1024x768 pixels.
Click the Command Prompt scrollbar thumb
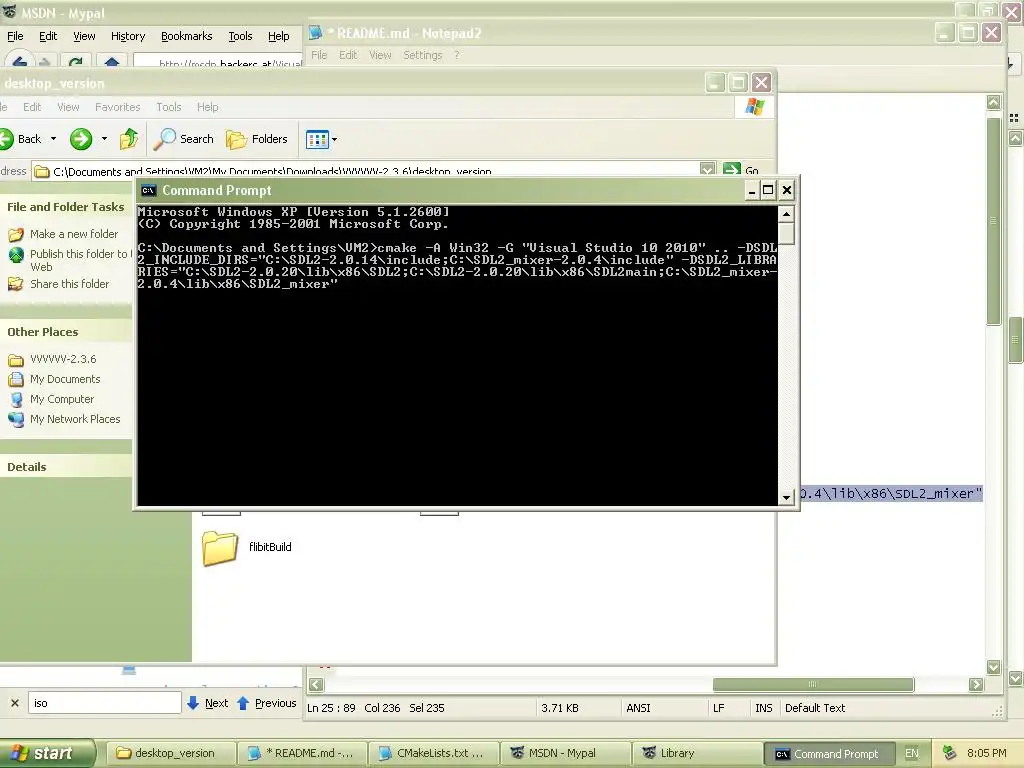point(786,233)
